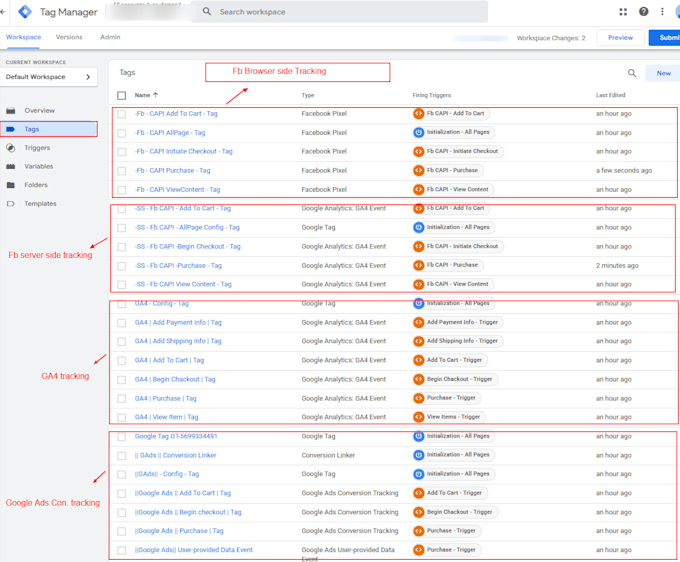This screenshot has width=680, height=562.
Task: Open the help question mark icon
Action: [644, 12]
